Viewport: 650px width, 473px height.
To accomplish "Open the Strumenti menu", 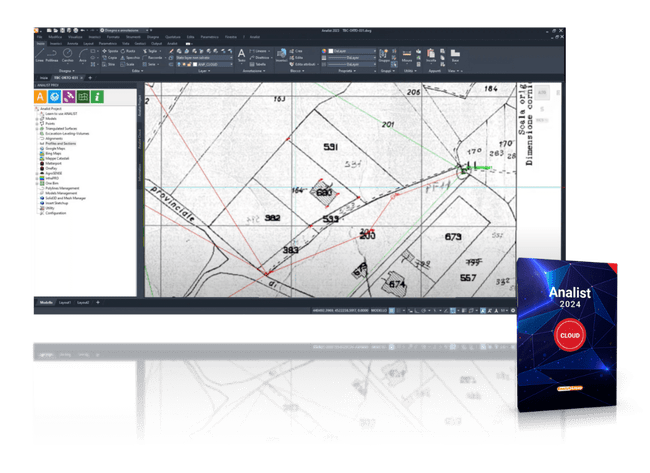I will click(133, 37).
